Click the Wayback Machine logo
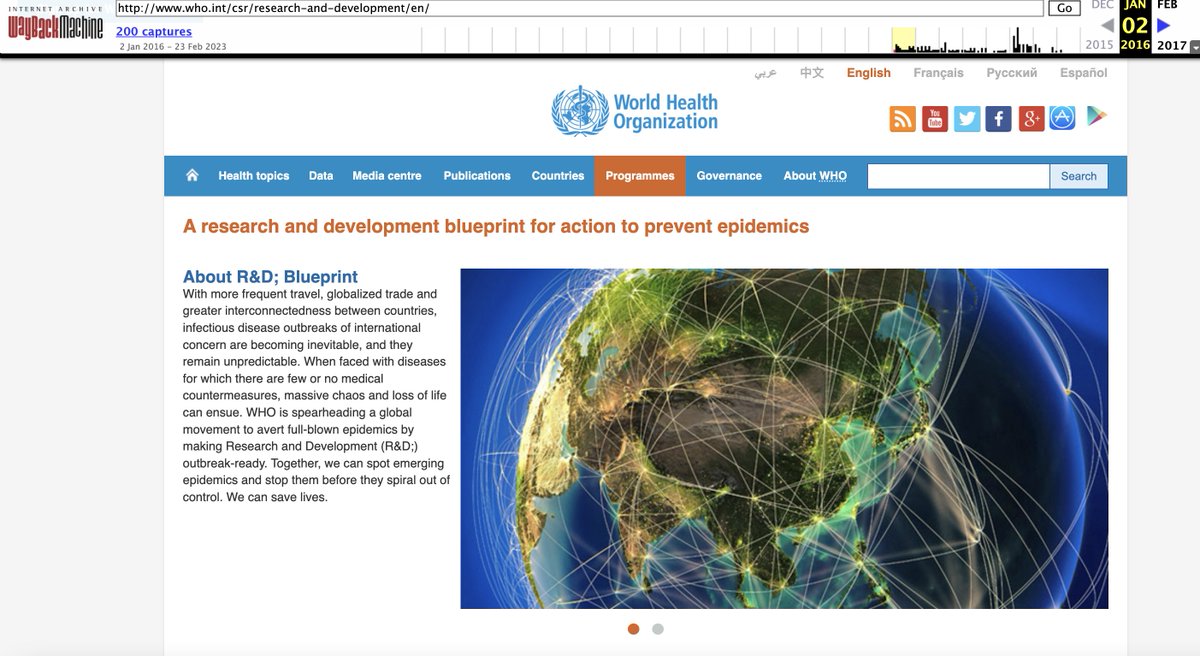 55,26
